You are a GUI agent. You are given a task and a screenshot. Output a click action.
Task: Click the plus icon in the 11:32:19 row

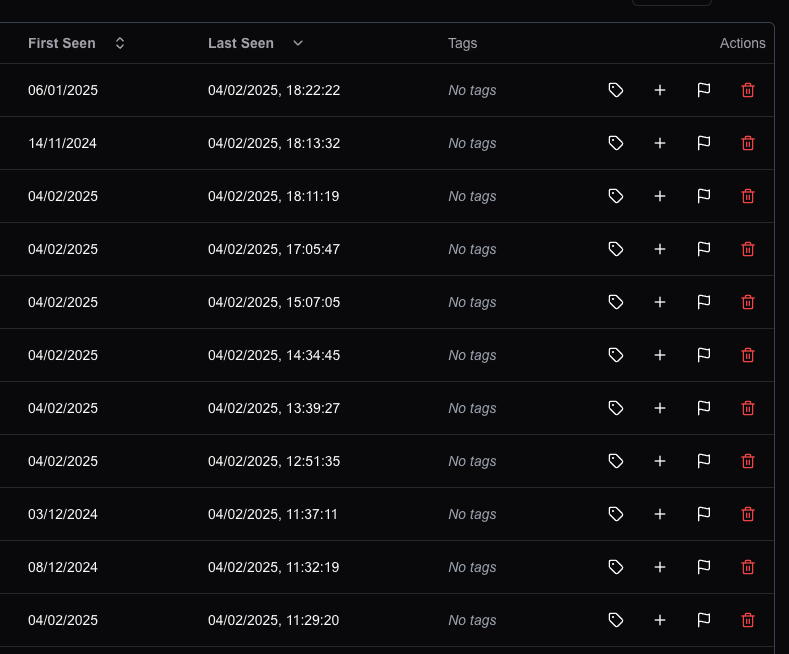coord(660,567)
